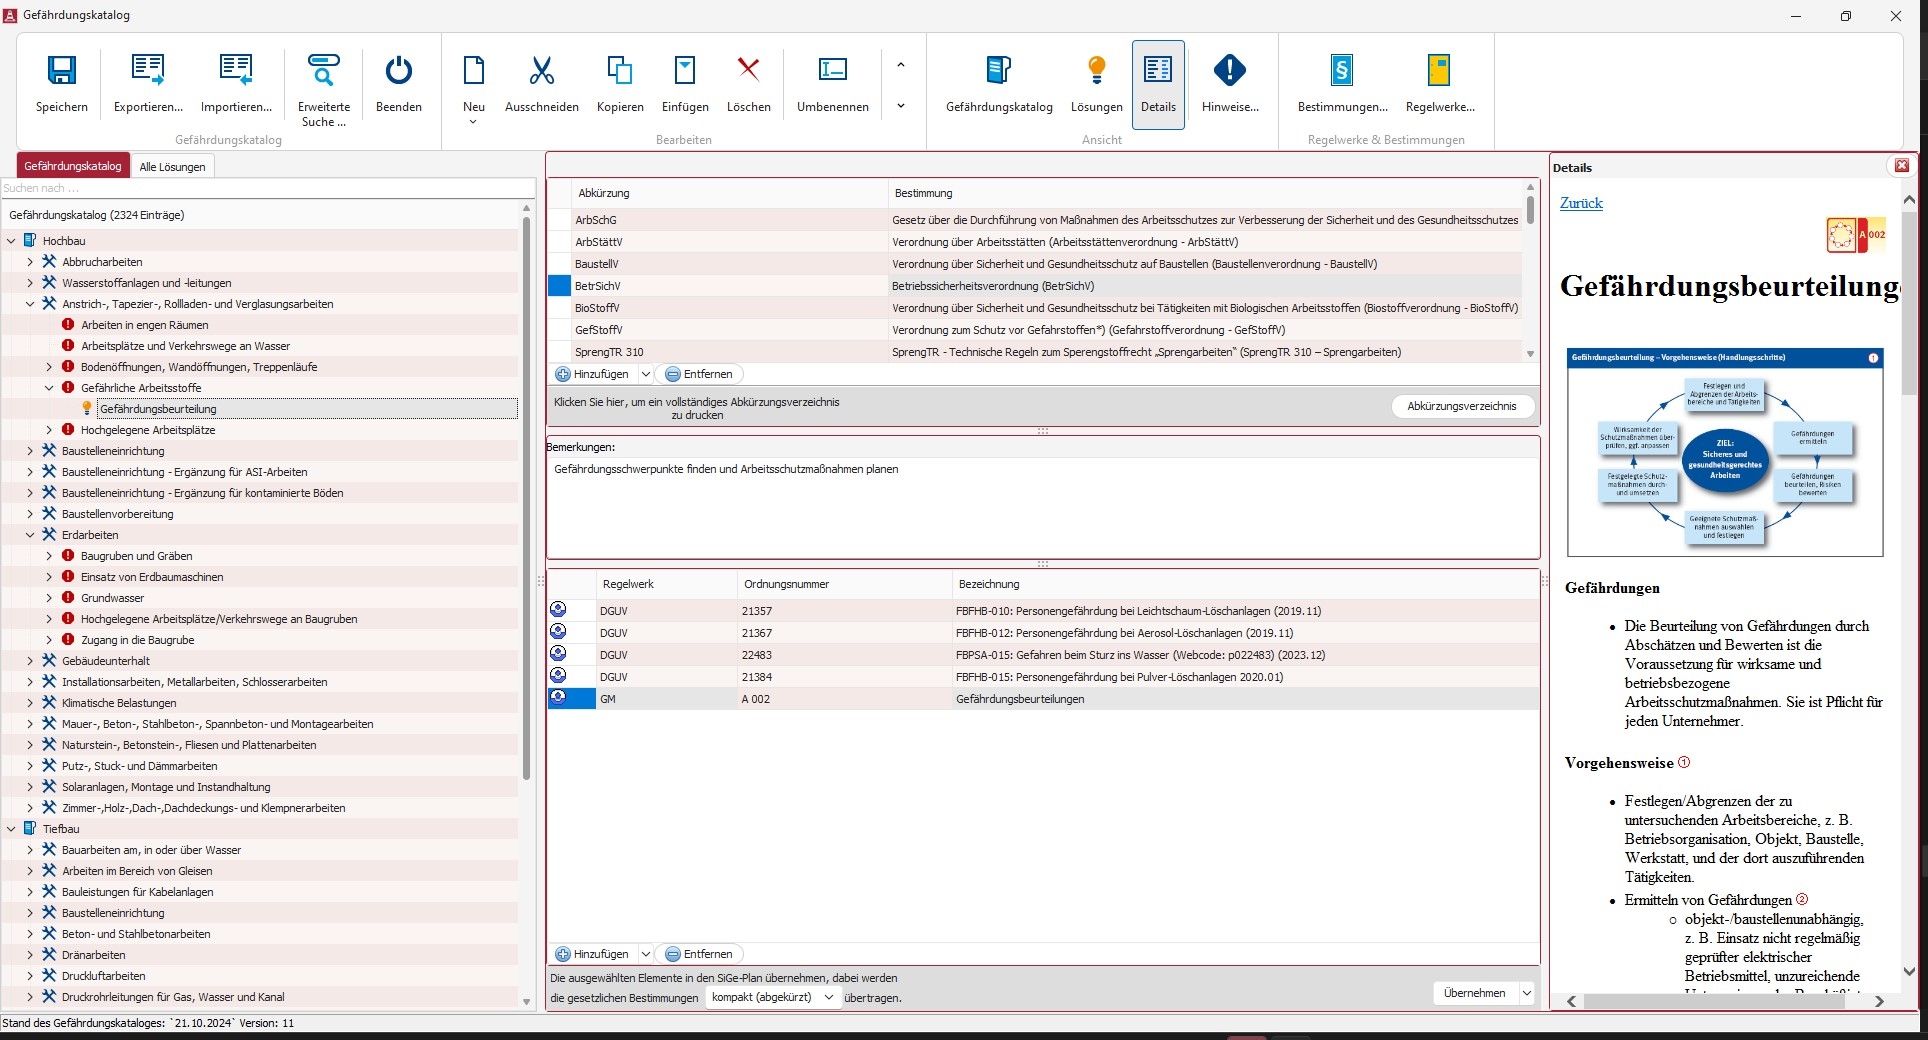Expand the Abbrucharbeiten tree node
Viewport: 1928px width, 1040px height.
click(x=30, y=262)
